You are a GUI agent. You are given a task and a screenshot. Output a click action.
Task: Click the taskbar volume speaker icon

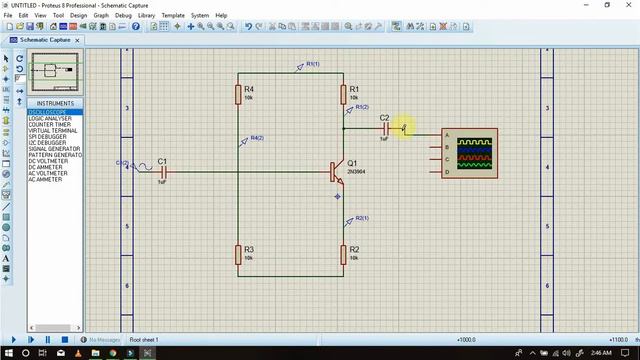(567, 353)
